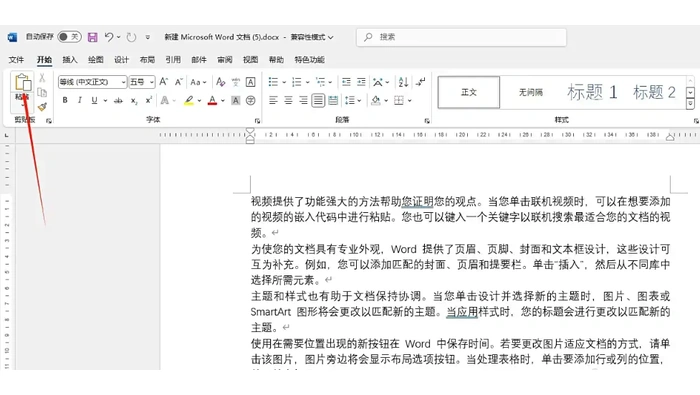Toggle Character Shading gray A button
Screen dimensions: 700x395
click(236, 100)
